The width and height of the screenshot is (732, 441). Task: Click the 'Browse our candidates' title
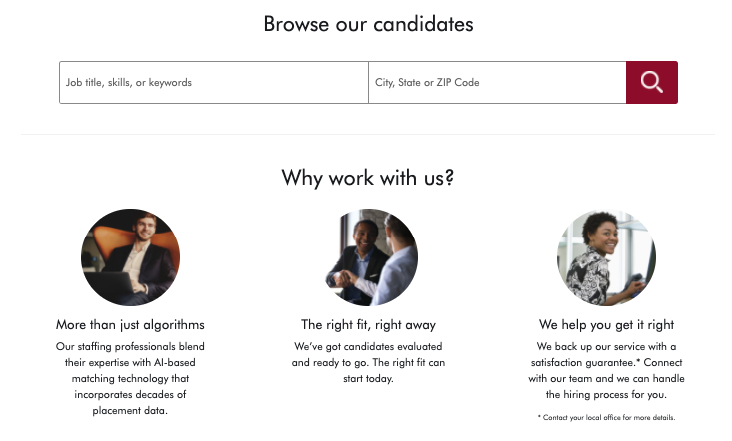pyautogui.click(x=368, y=24)
